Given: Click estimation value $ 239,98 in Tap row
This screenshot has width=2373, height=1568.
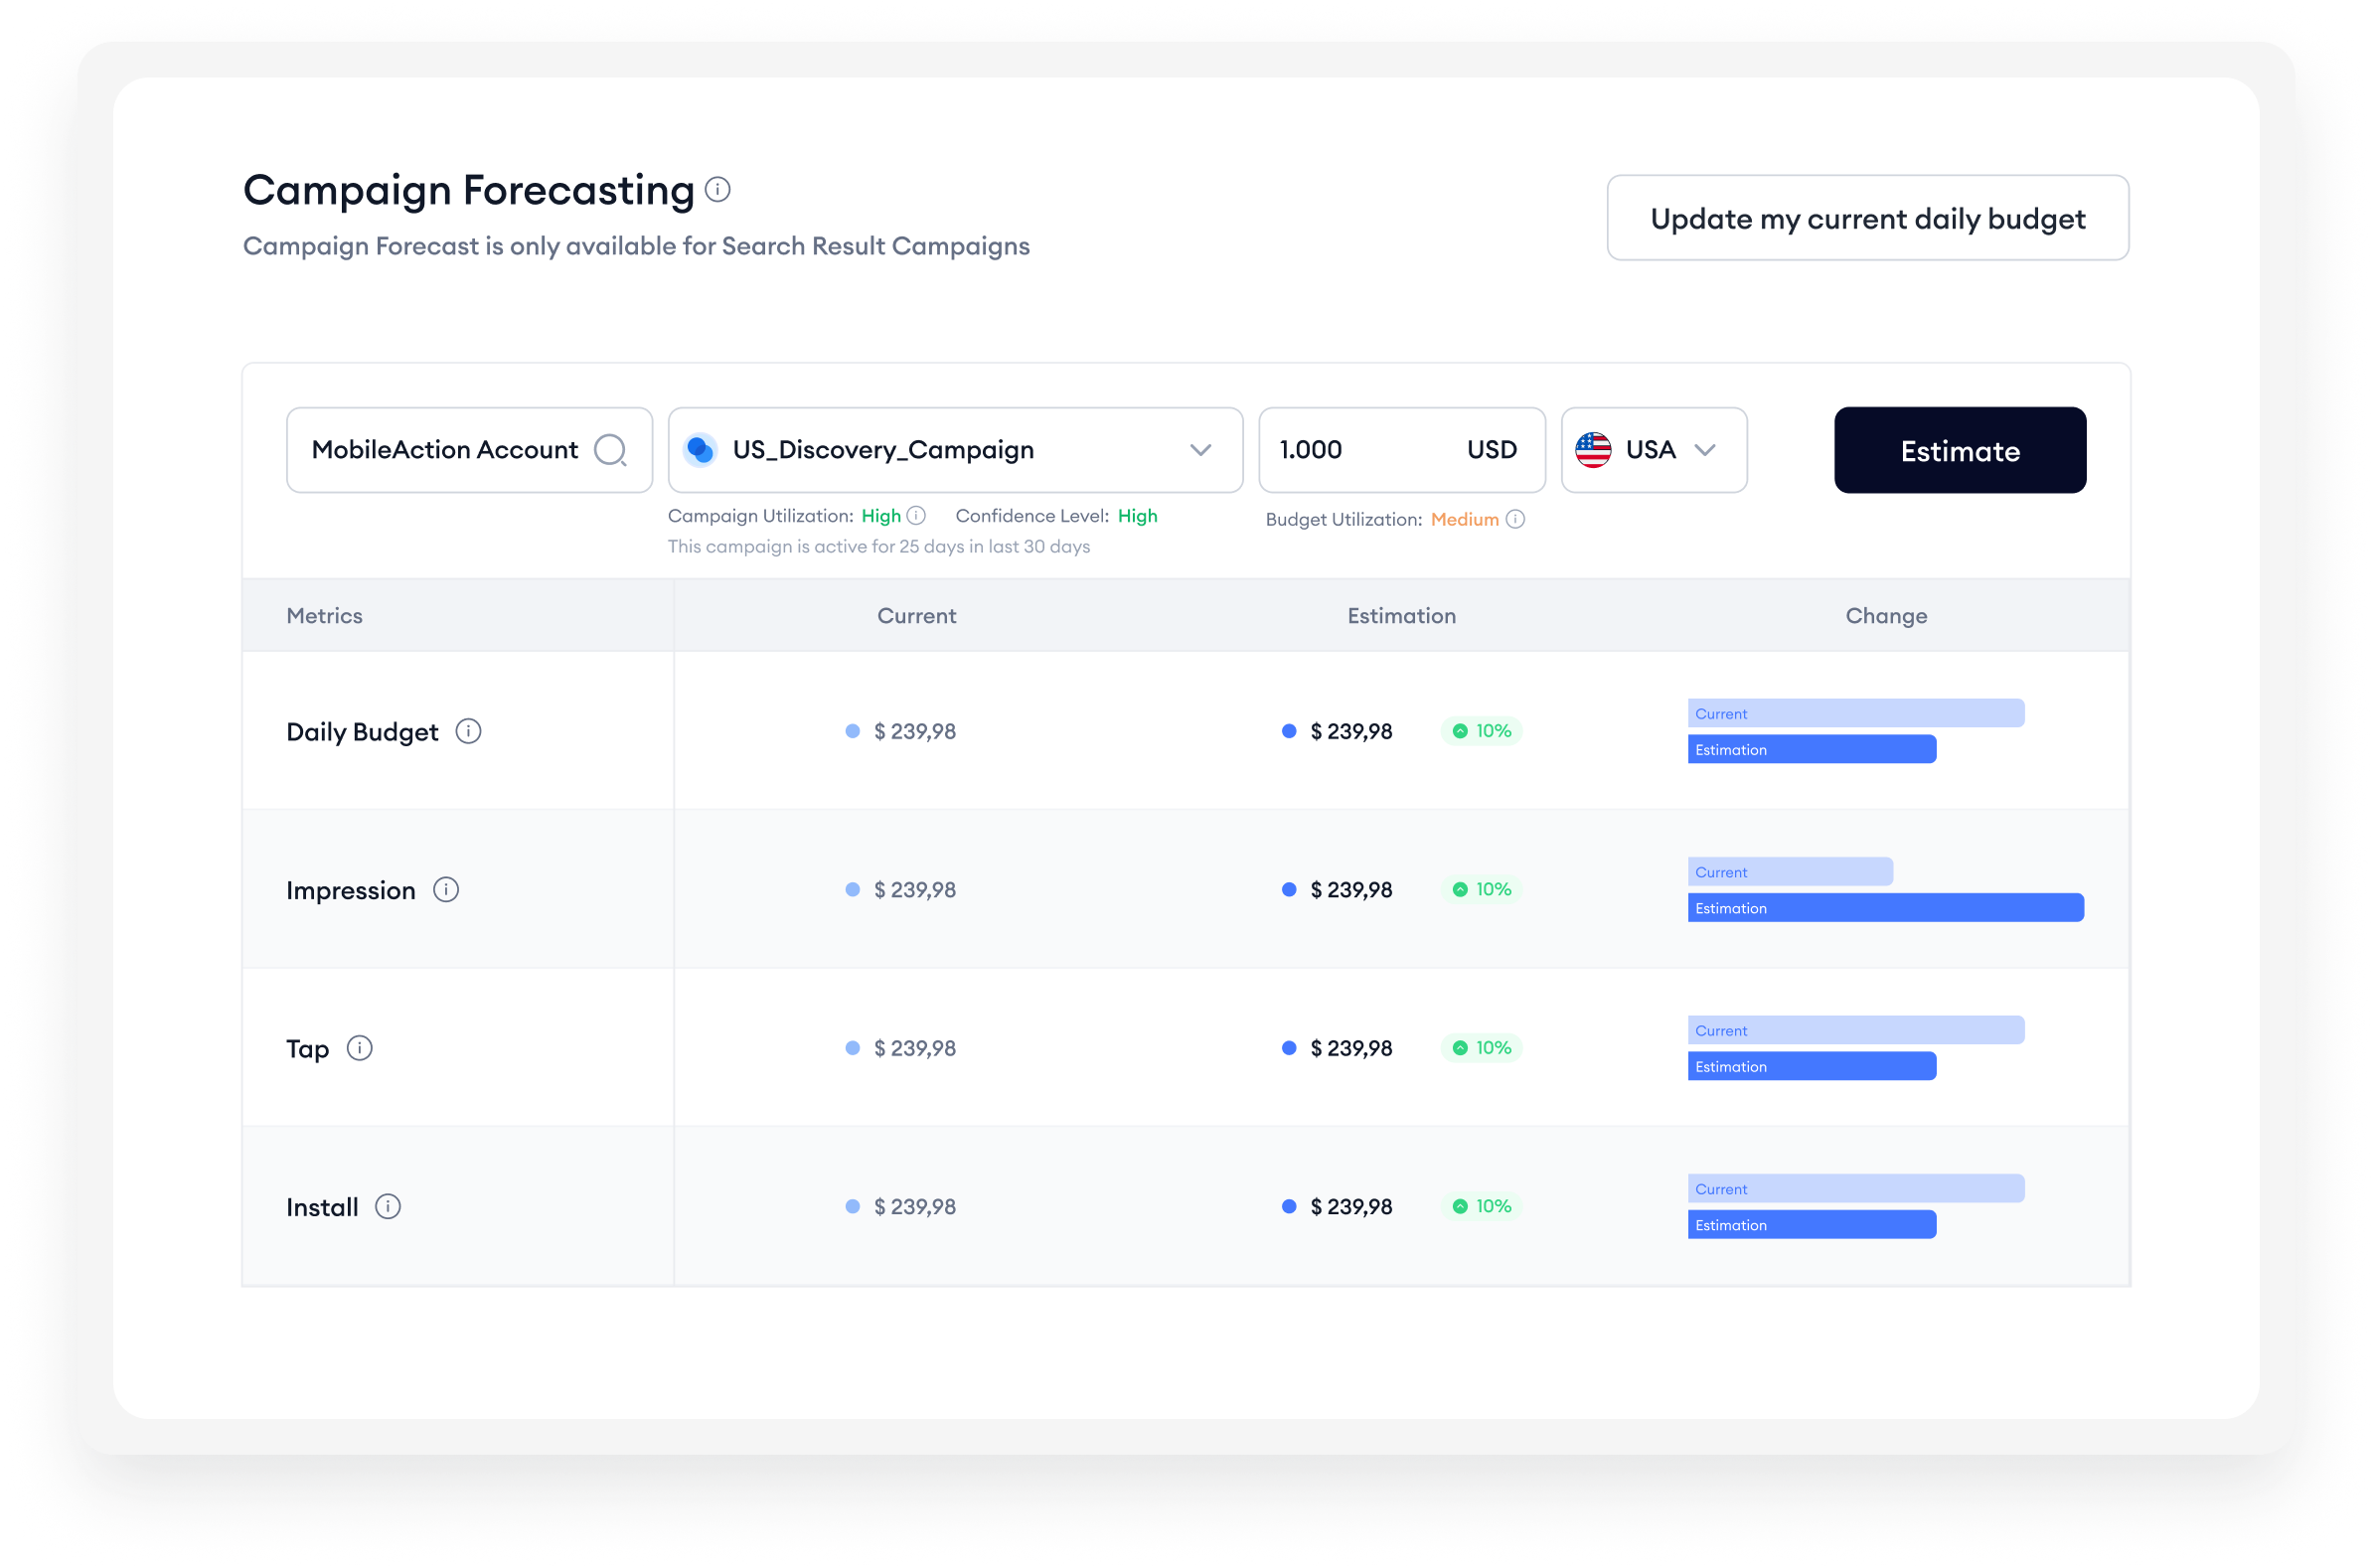Looking at the screenshot, I should click(1351, 1048).
